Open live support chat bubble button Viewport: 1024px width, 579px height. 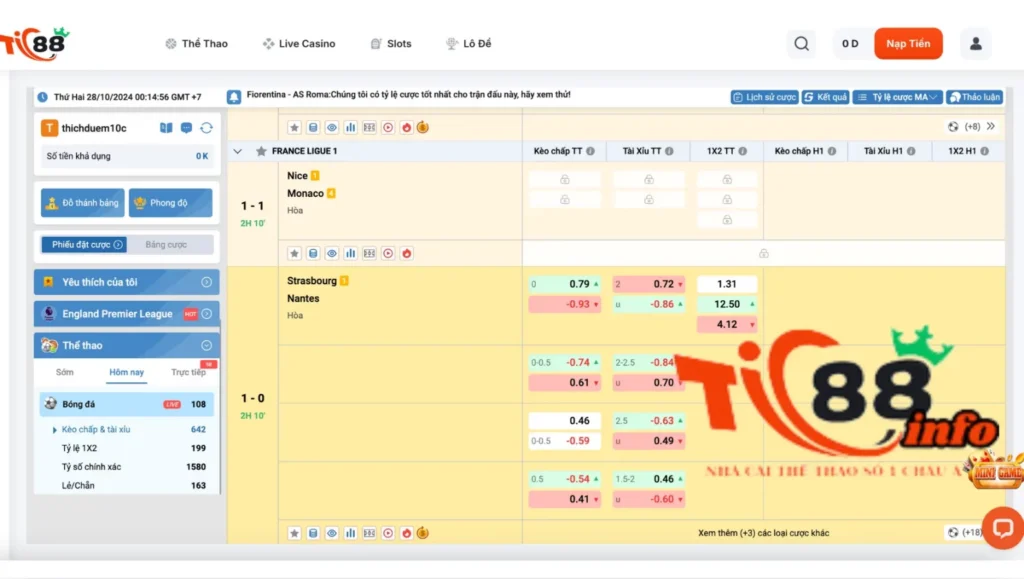point(1002,527)
